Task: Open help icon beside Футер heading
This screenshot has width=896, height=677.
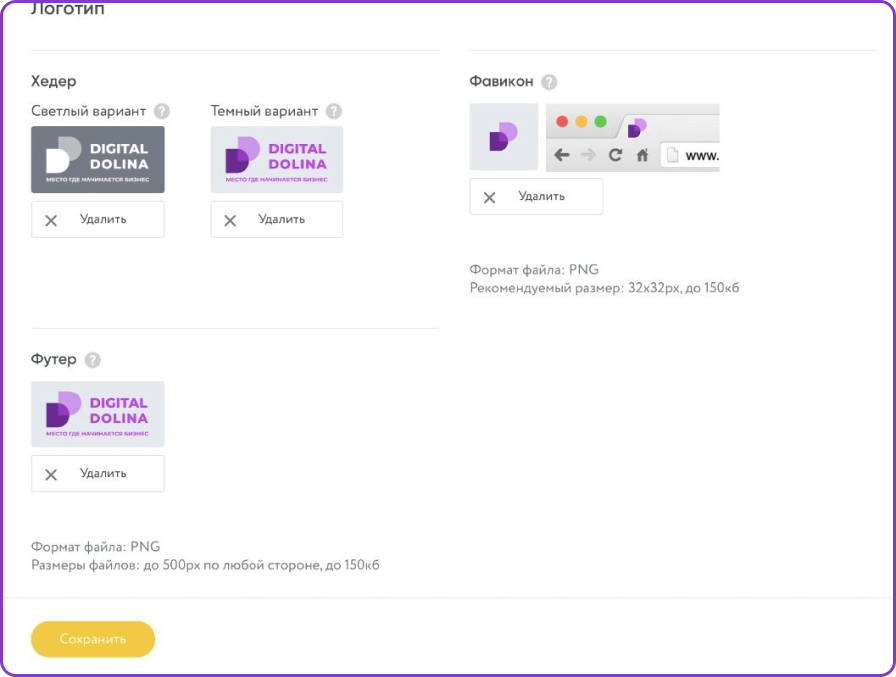Action: coord(93,360)
